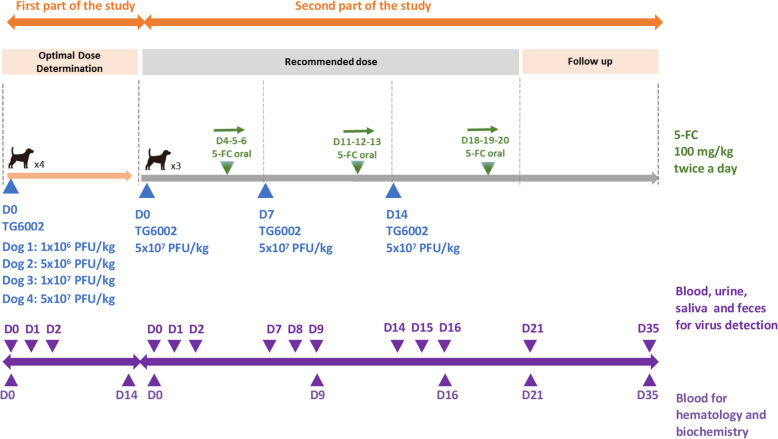778x439 pixels.
Task: Select the purple triangle under the D7 label
Action: [273, 346]
